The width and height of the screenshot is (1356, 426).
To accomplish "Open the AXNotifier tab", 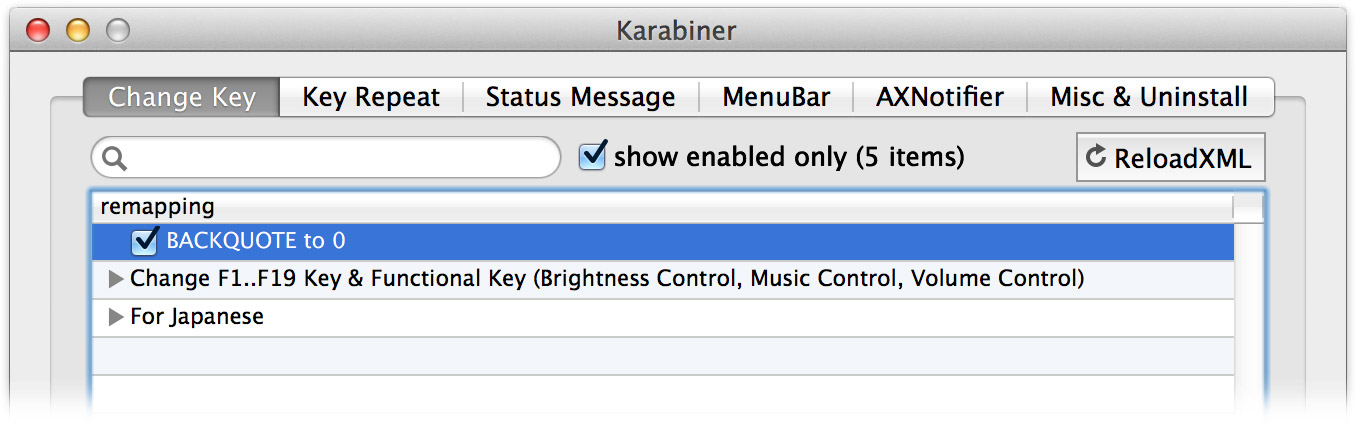I will [940, 97].
